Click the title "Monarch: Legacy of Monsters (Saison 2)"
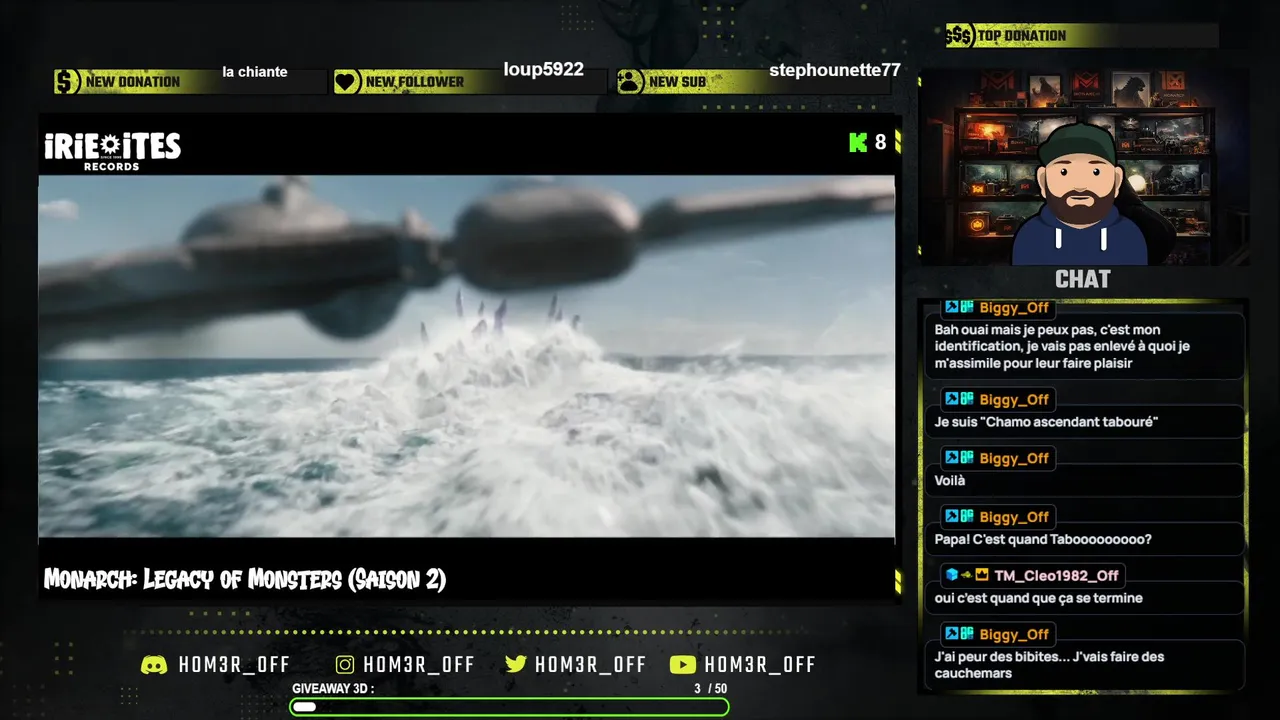1280x720 pixels. pyautogui.click(x=245, y=579)
